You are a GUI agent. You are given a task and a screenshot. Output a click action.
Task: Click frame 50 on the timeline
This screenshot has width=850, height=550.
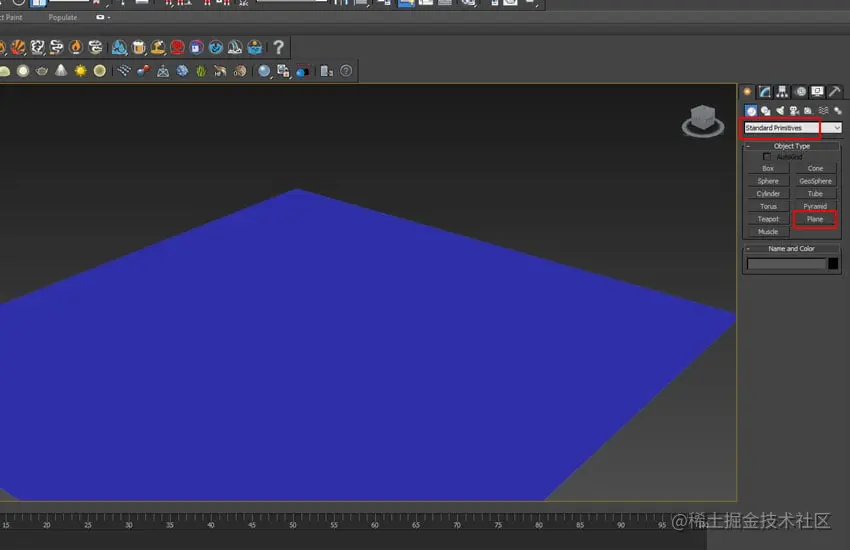(293, 525)
